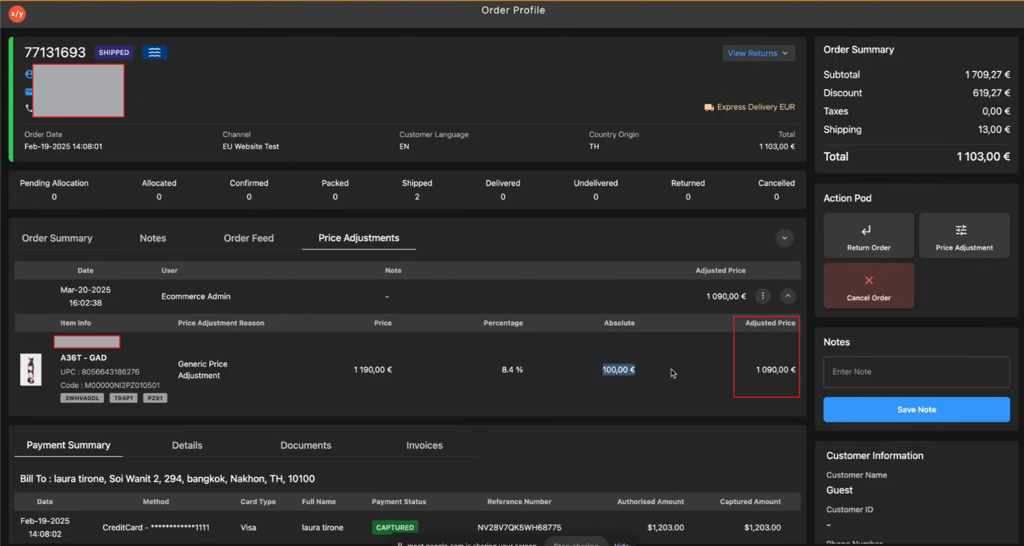Click the Subtotal 1 709,27 € amount
Viewport: 1024px width, 546px height.
(x=987, y=74)
